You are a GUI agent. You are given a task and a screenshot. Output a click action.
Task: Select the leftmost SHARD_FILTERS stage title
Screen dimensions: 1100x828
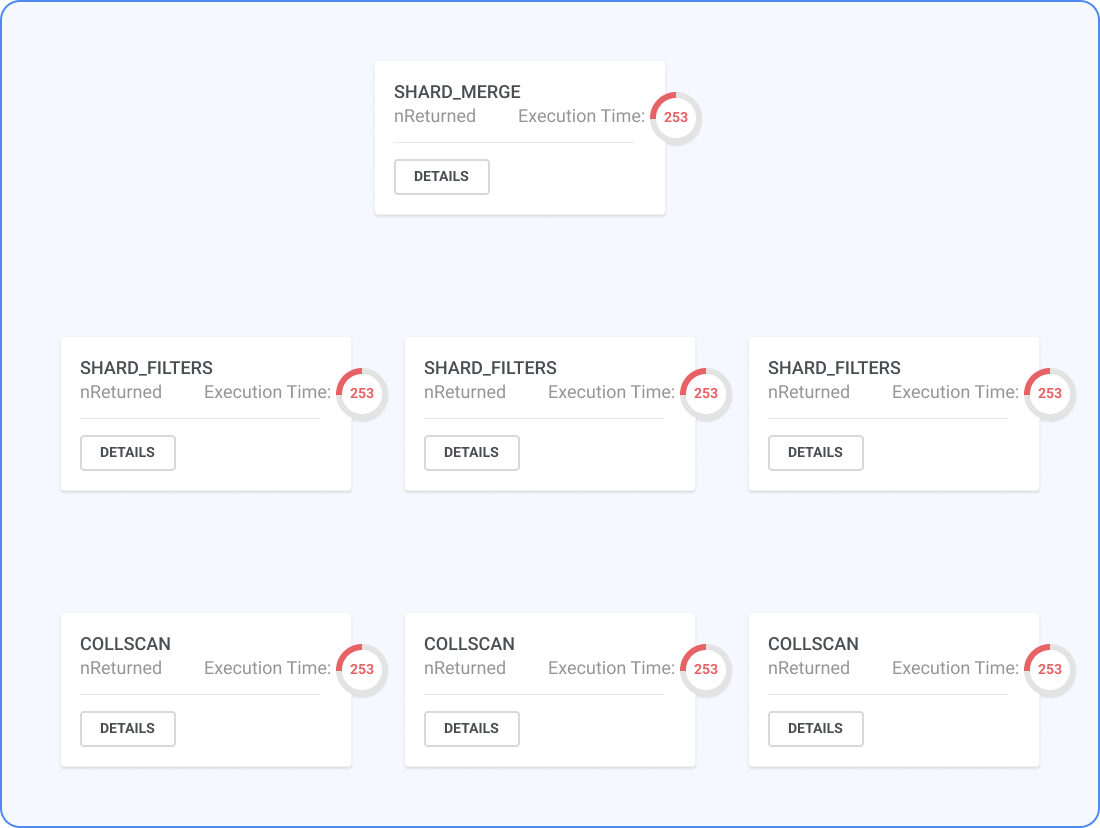click(x=146, y=368)
